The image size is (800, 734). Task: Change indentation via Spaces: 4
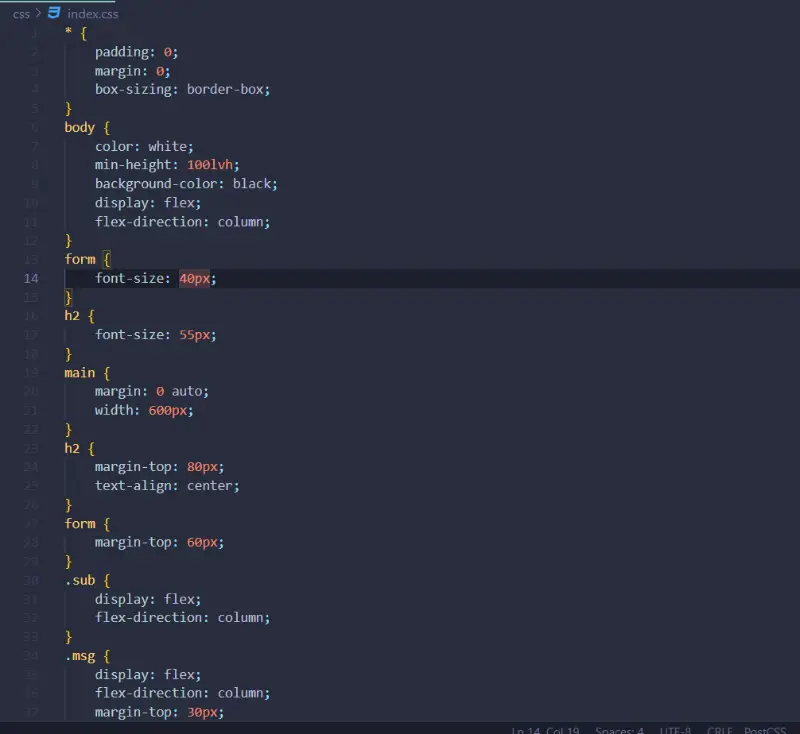pyautogui.click(x=620, y=731)
